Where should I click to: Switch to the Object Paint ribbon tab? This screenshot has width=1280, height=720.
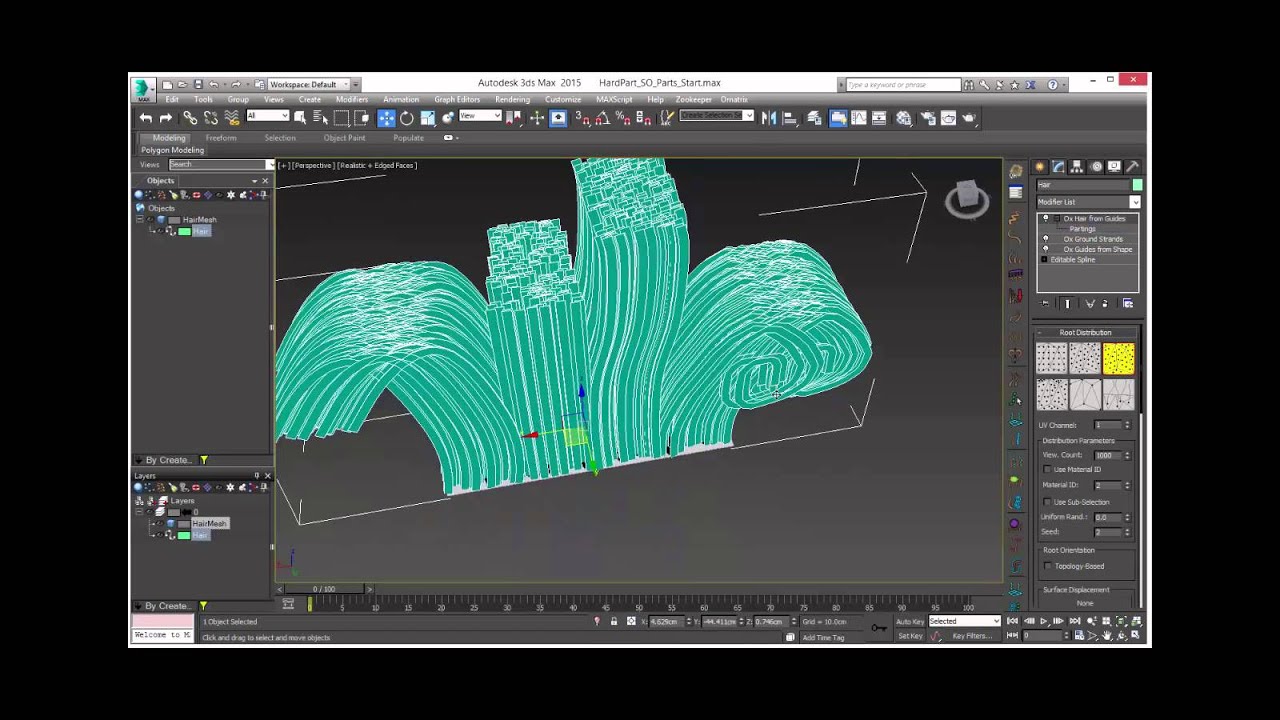pyautogui.click(x=344, y=138)
